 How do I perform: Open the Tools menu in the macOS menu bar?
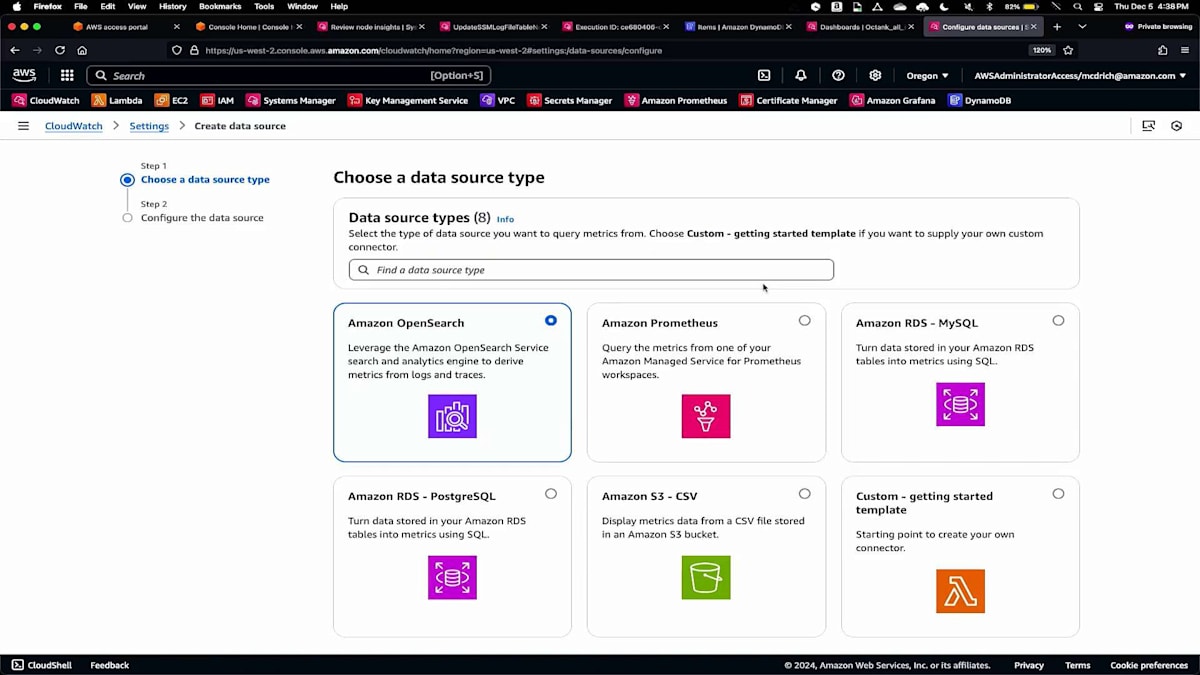[264, 6]
